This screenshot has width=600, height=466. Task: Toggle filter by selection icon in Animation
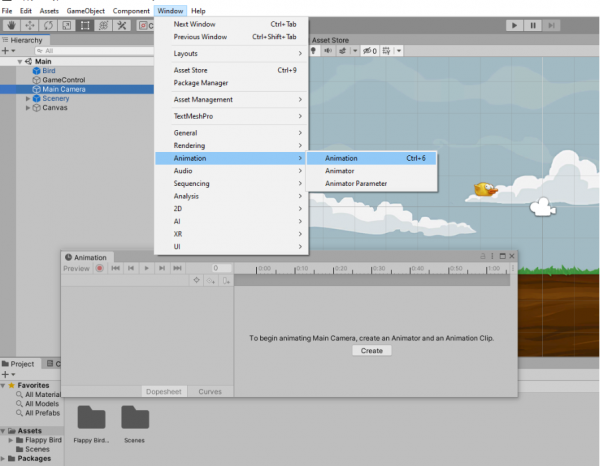196,280
